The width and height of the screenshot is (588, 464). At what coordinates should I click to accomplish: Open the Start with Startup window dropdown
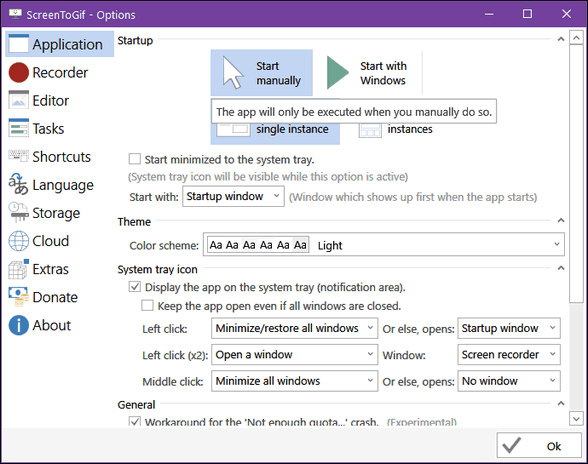(x=233, y=196)
